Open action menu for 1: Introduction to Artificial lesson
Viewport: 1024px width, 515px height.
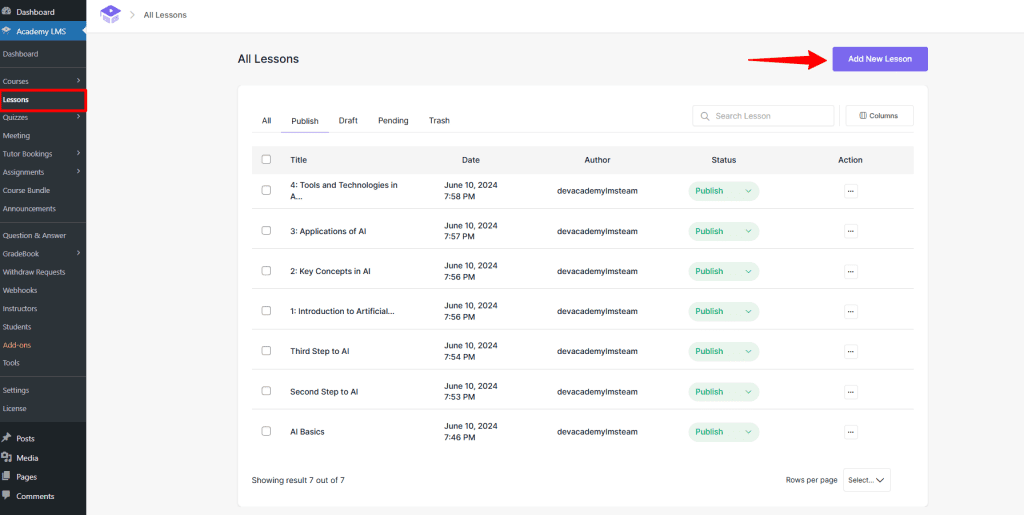[850, 311]
